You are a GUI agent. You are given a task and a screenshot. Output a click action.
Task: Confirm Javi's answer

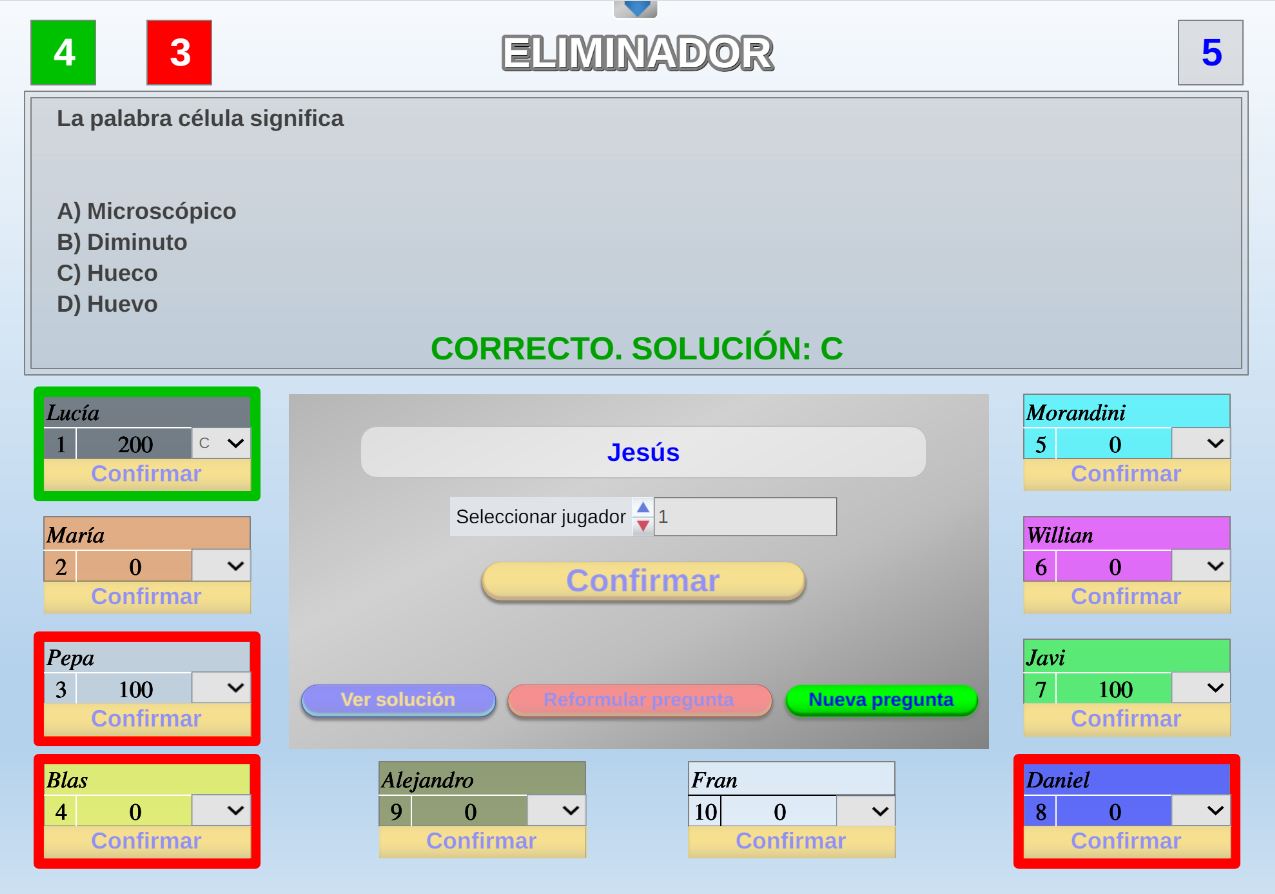(x=1126, y=719)
